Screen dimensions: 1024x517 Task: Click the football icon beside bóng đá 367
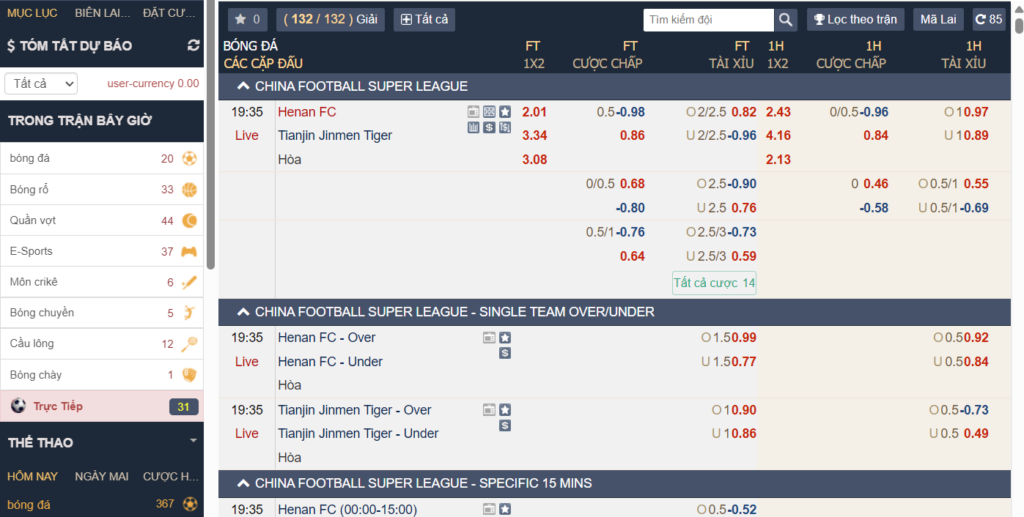(x=189, y=504)
